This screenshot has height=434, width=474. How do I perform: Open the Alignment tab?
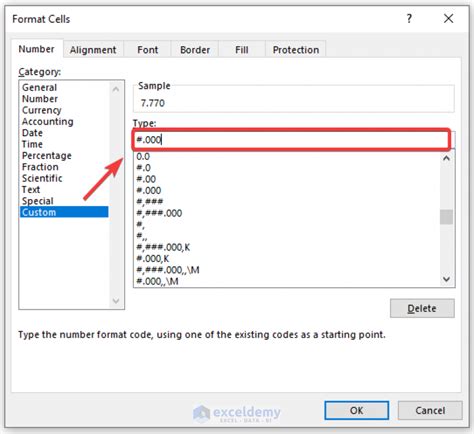click(93, 50)
